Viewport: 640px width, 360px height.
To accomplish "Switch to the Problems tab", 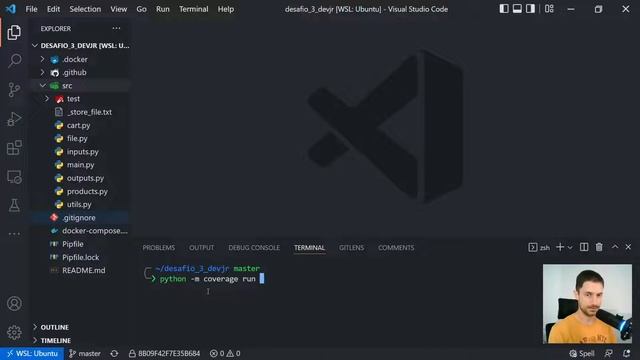I will (x=159, y=248).
